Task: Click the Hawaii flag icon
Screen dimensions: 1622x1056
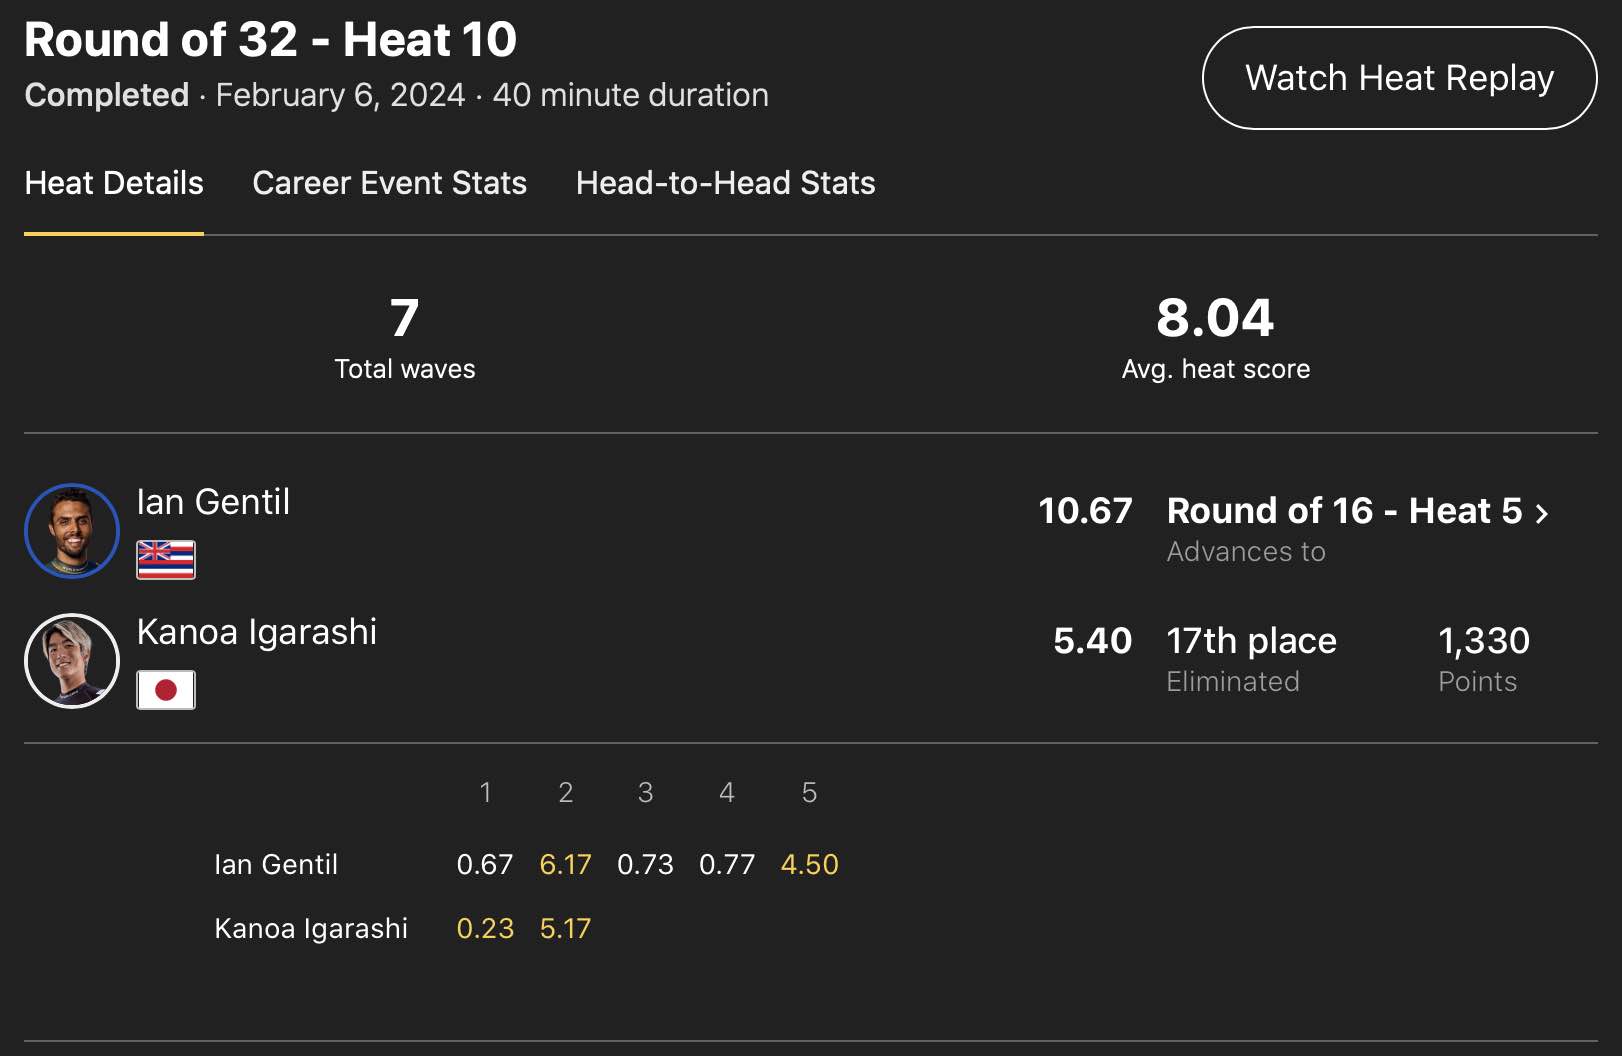Action: click(x=166, y=560)
